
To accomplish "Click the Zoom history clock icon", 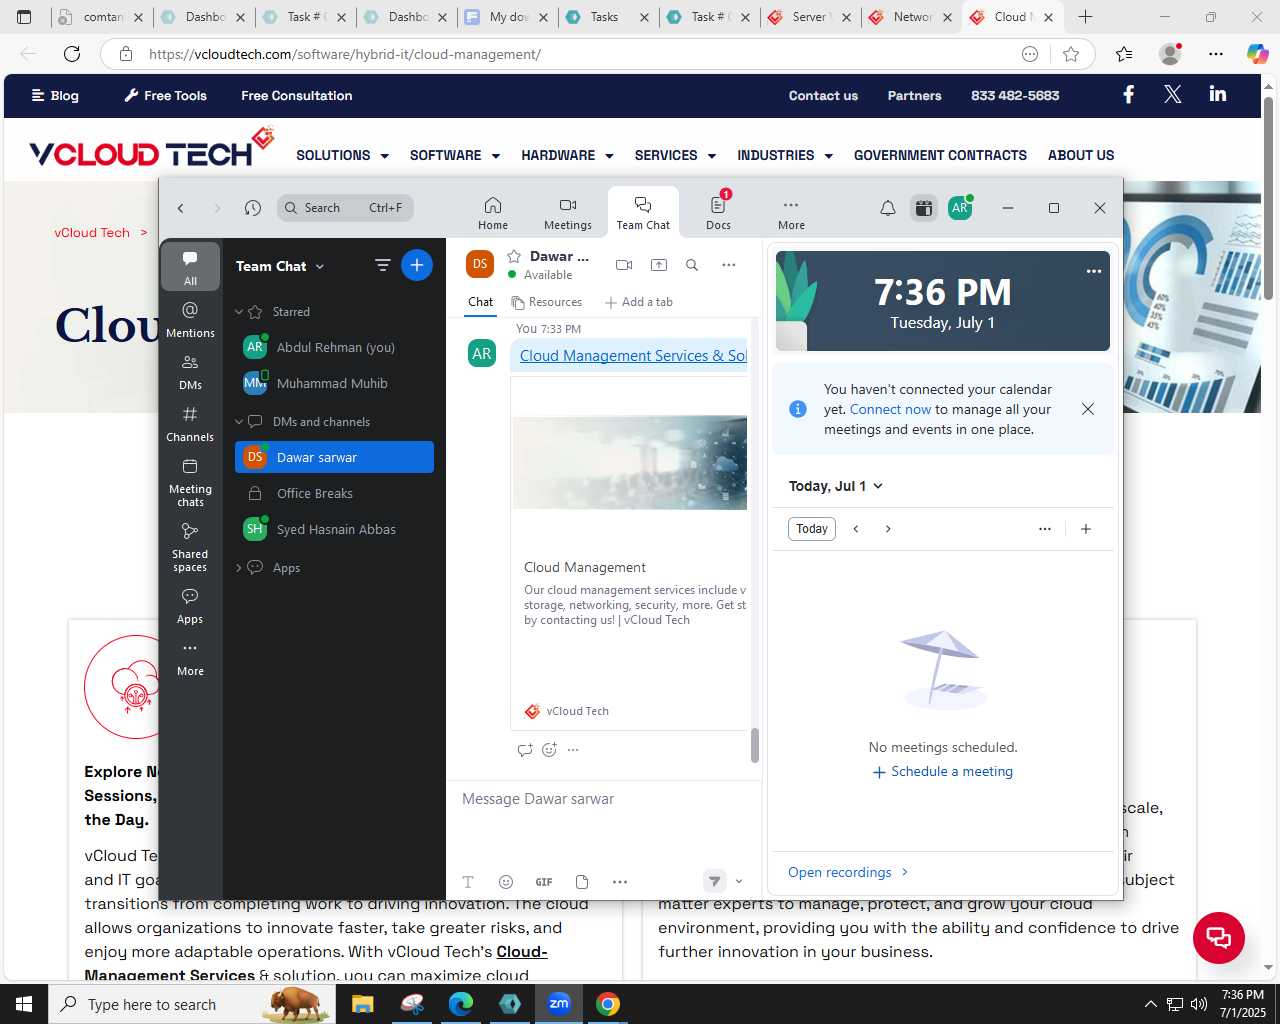I will (253, 208).
